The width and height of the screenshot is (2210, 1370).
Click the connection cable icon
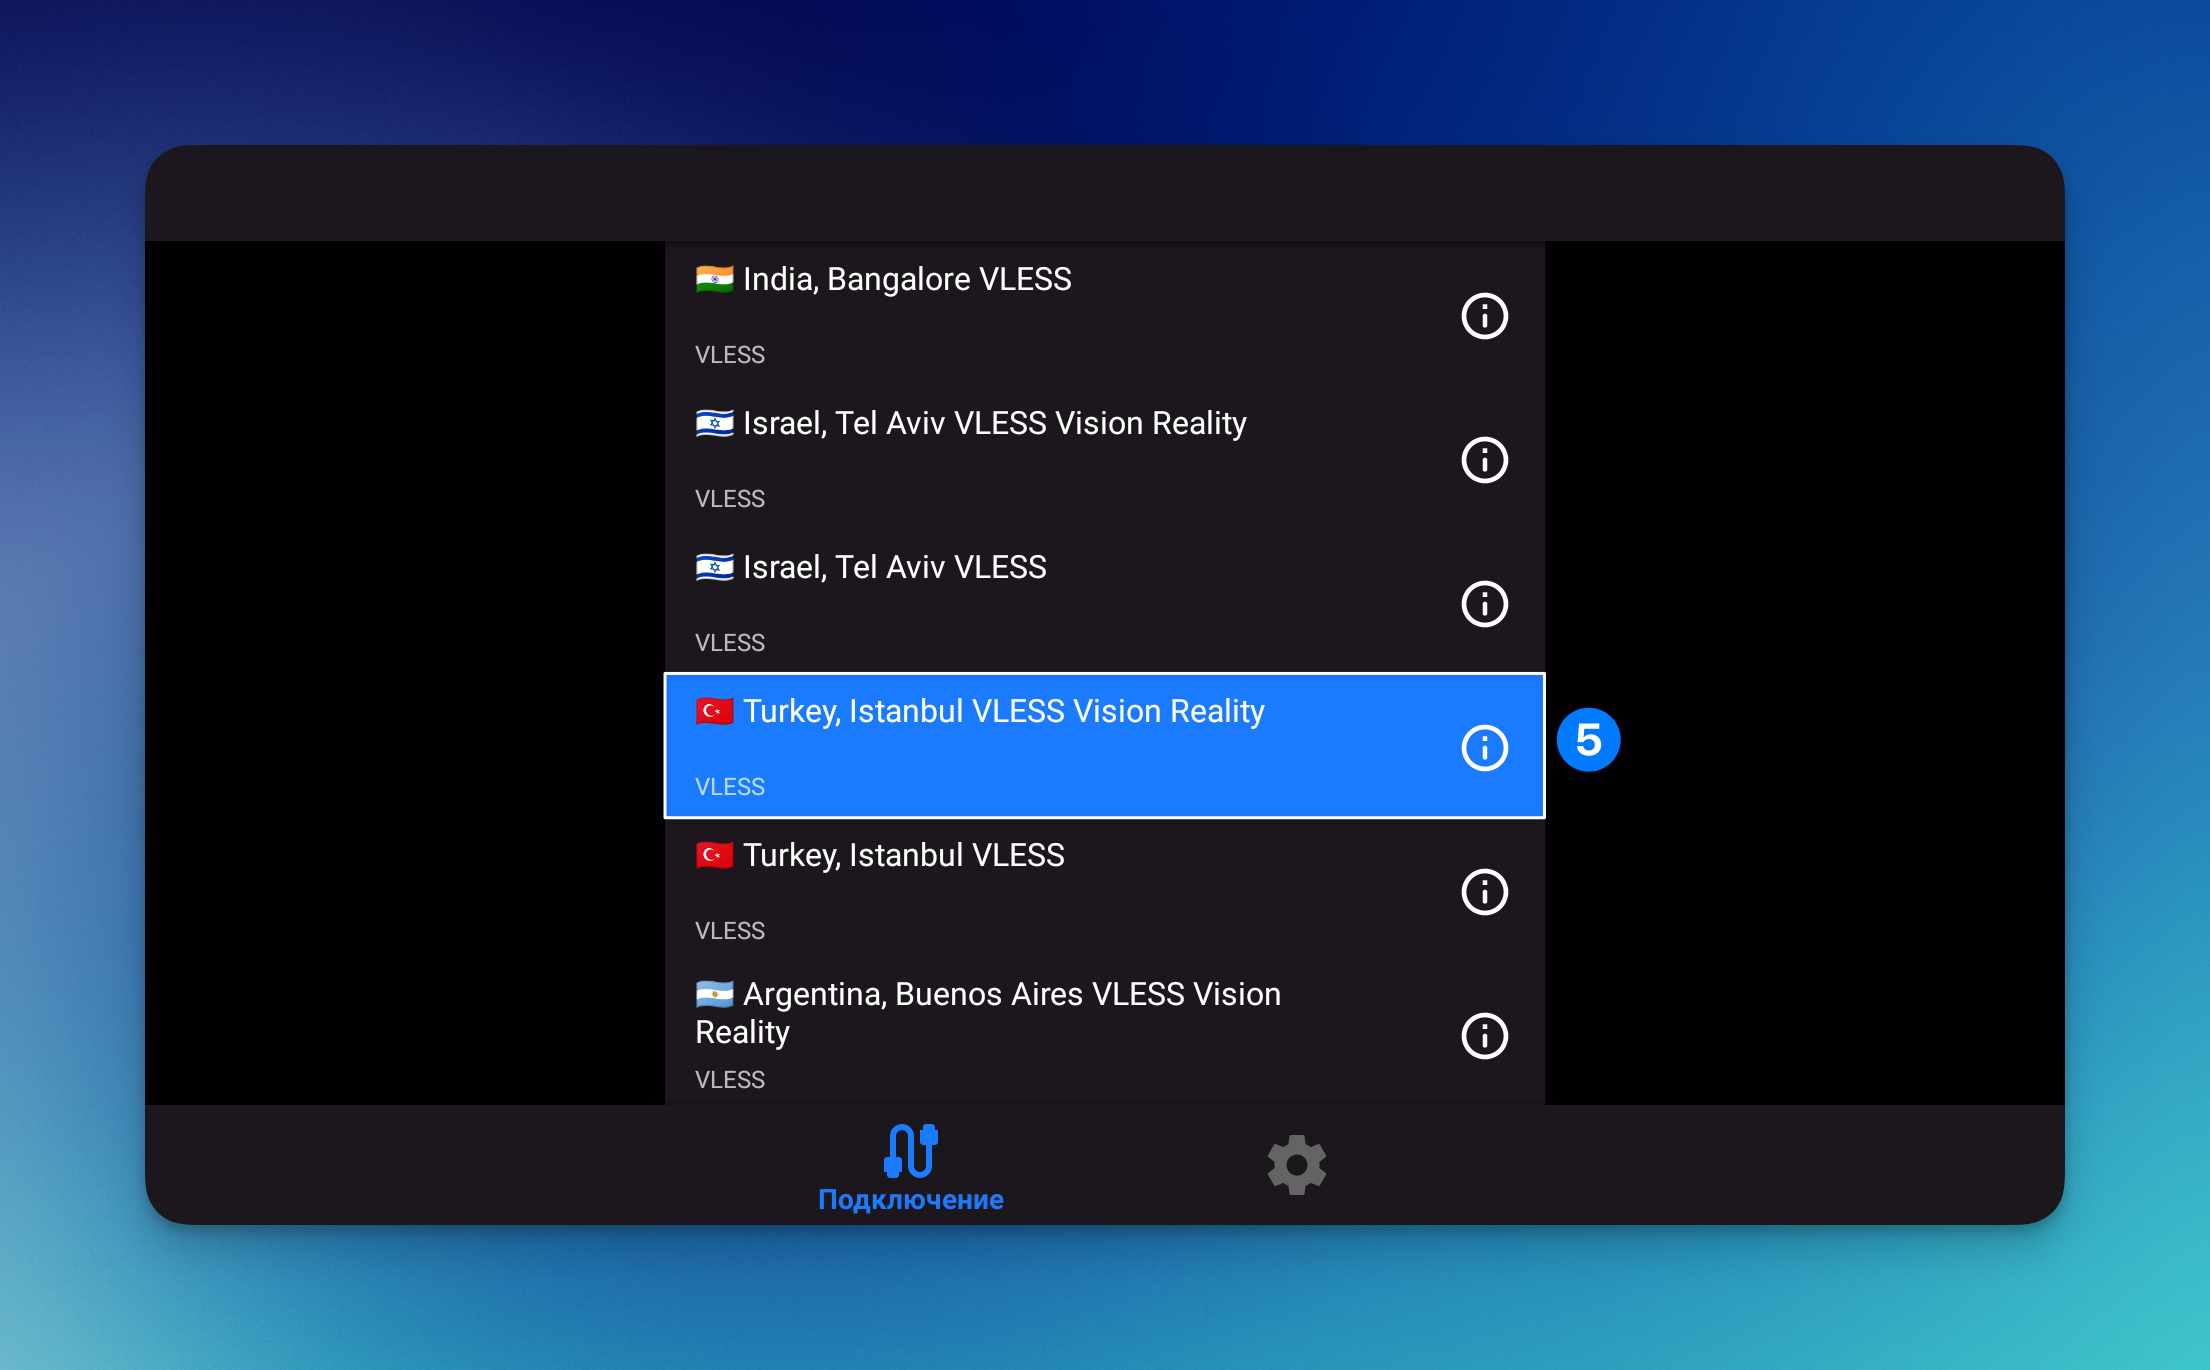tap(910, 1151)
